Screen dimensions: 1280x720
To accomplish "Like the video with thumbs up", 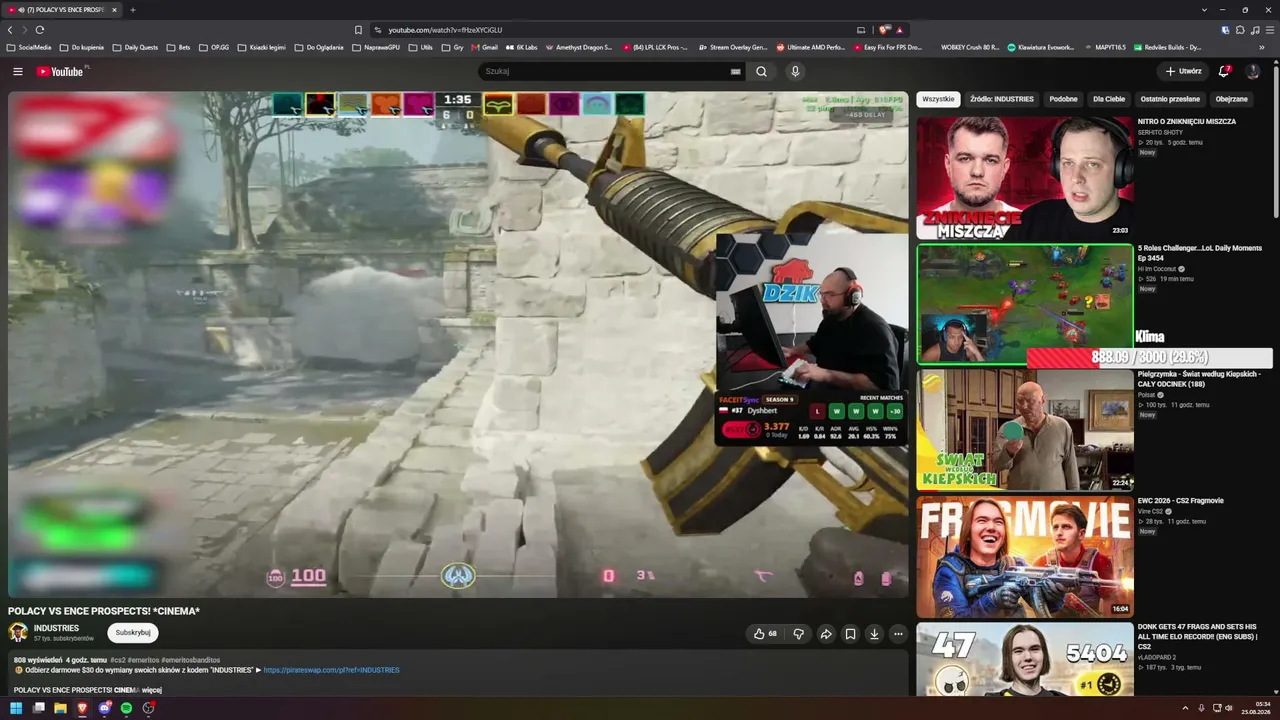I will pos(765,633).
